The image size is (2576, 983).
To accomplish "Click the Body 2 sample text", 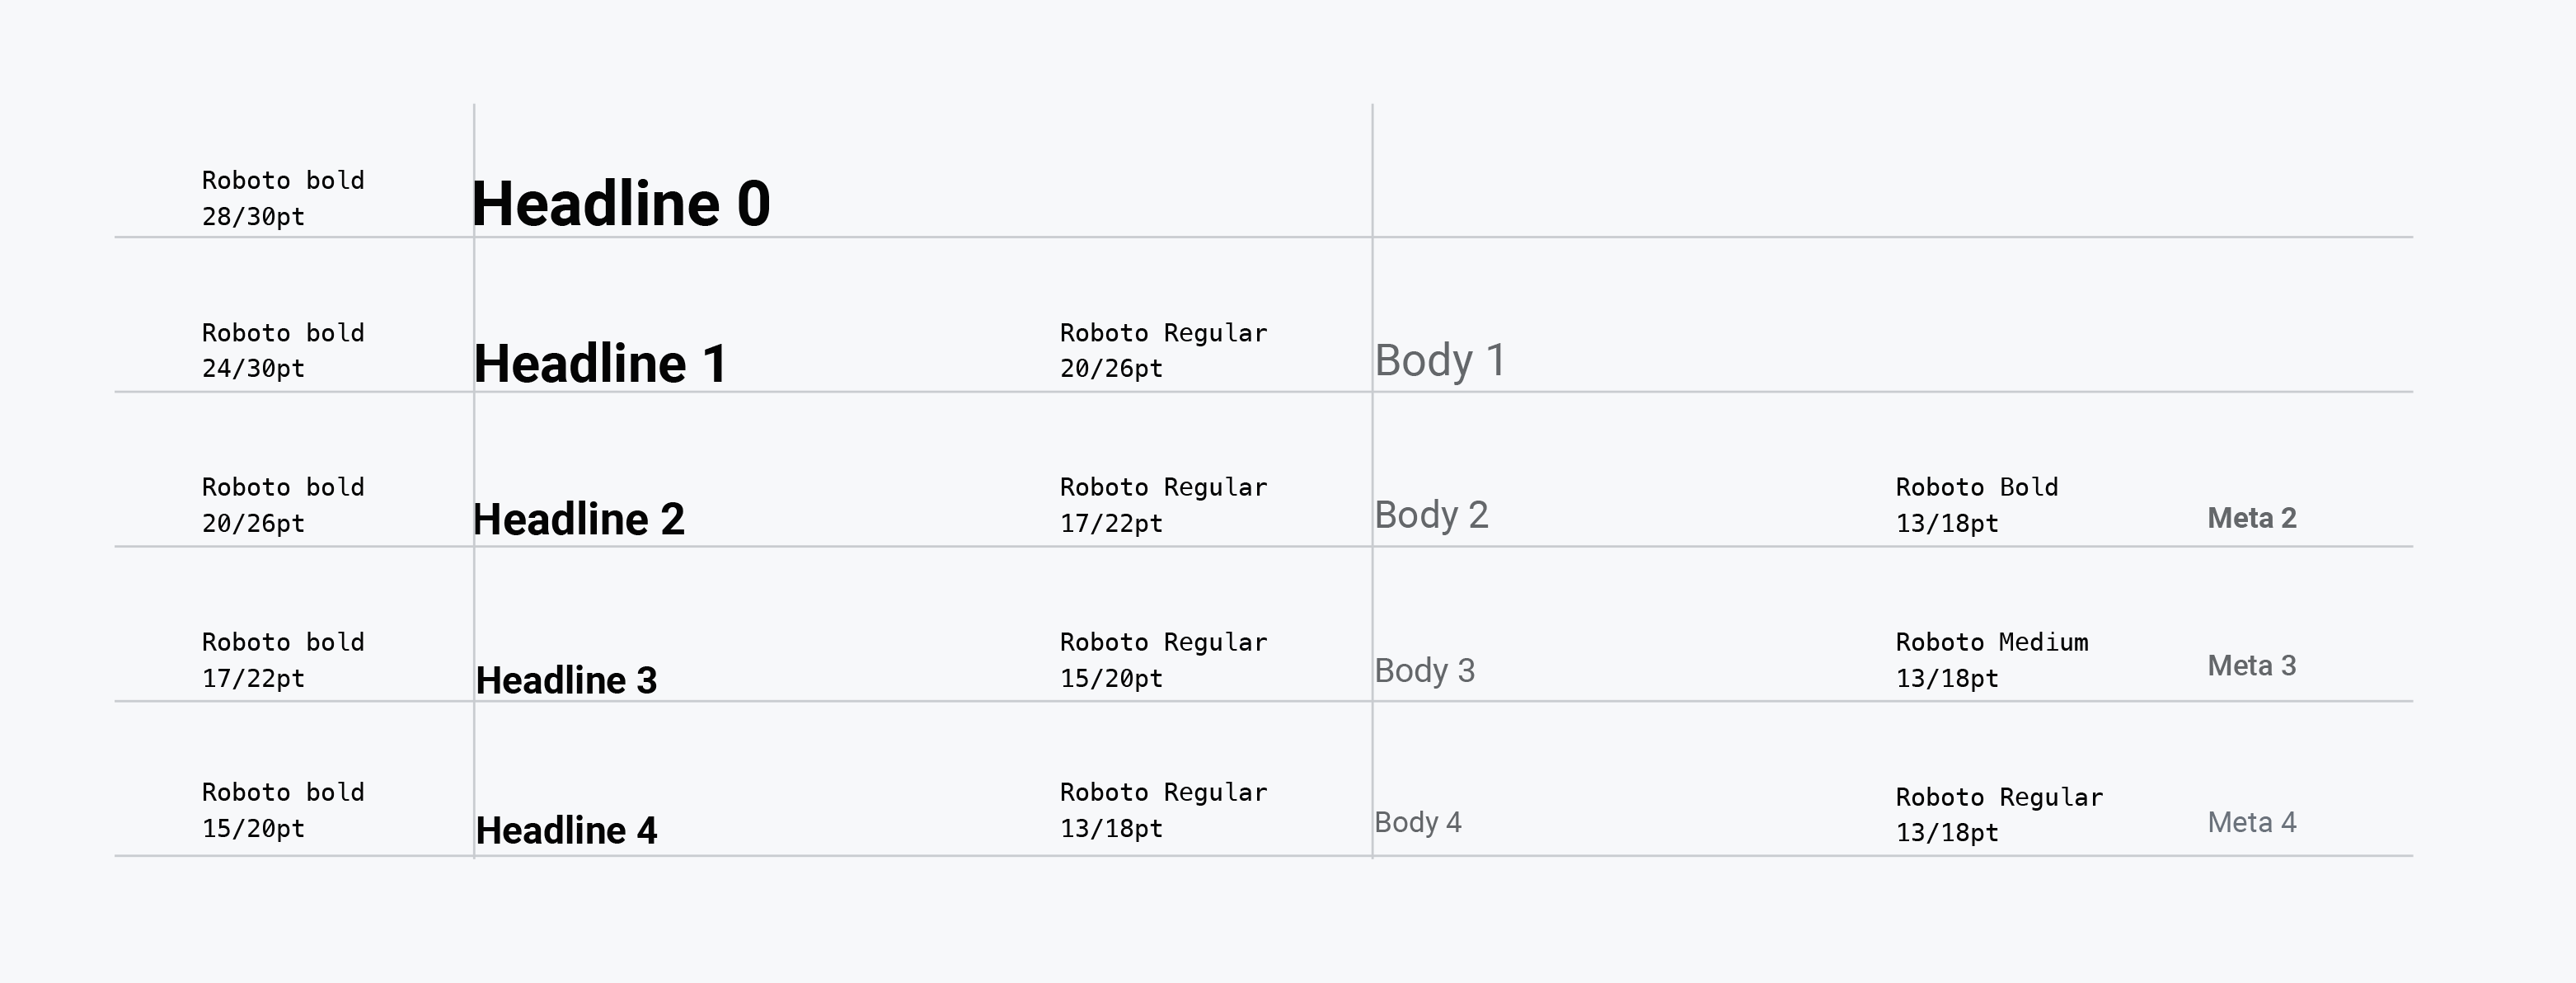I will 1431,515.
